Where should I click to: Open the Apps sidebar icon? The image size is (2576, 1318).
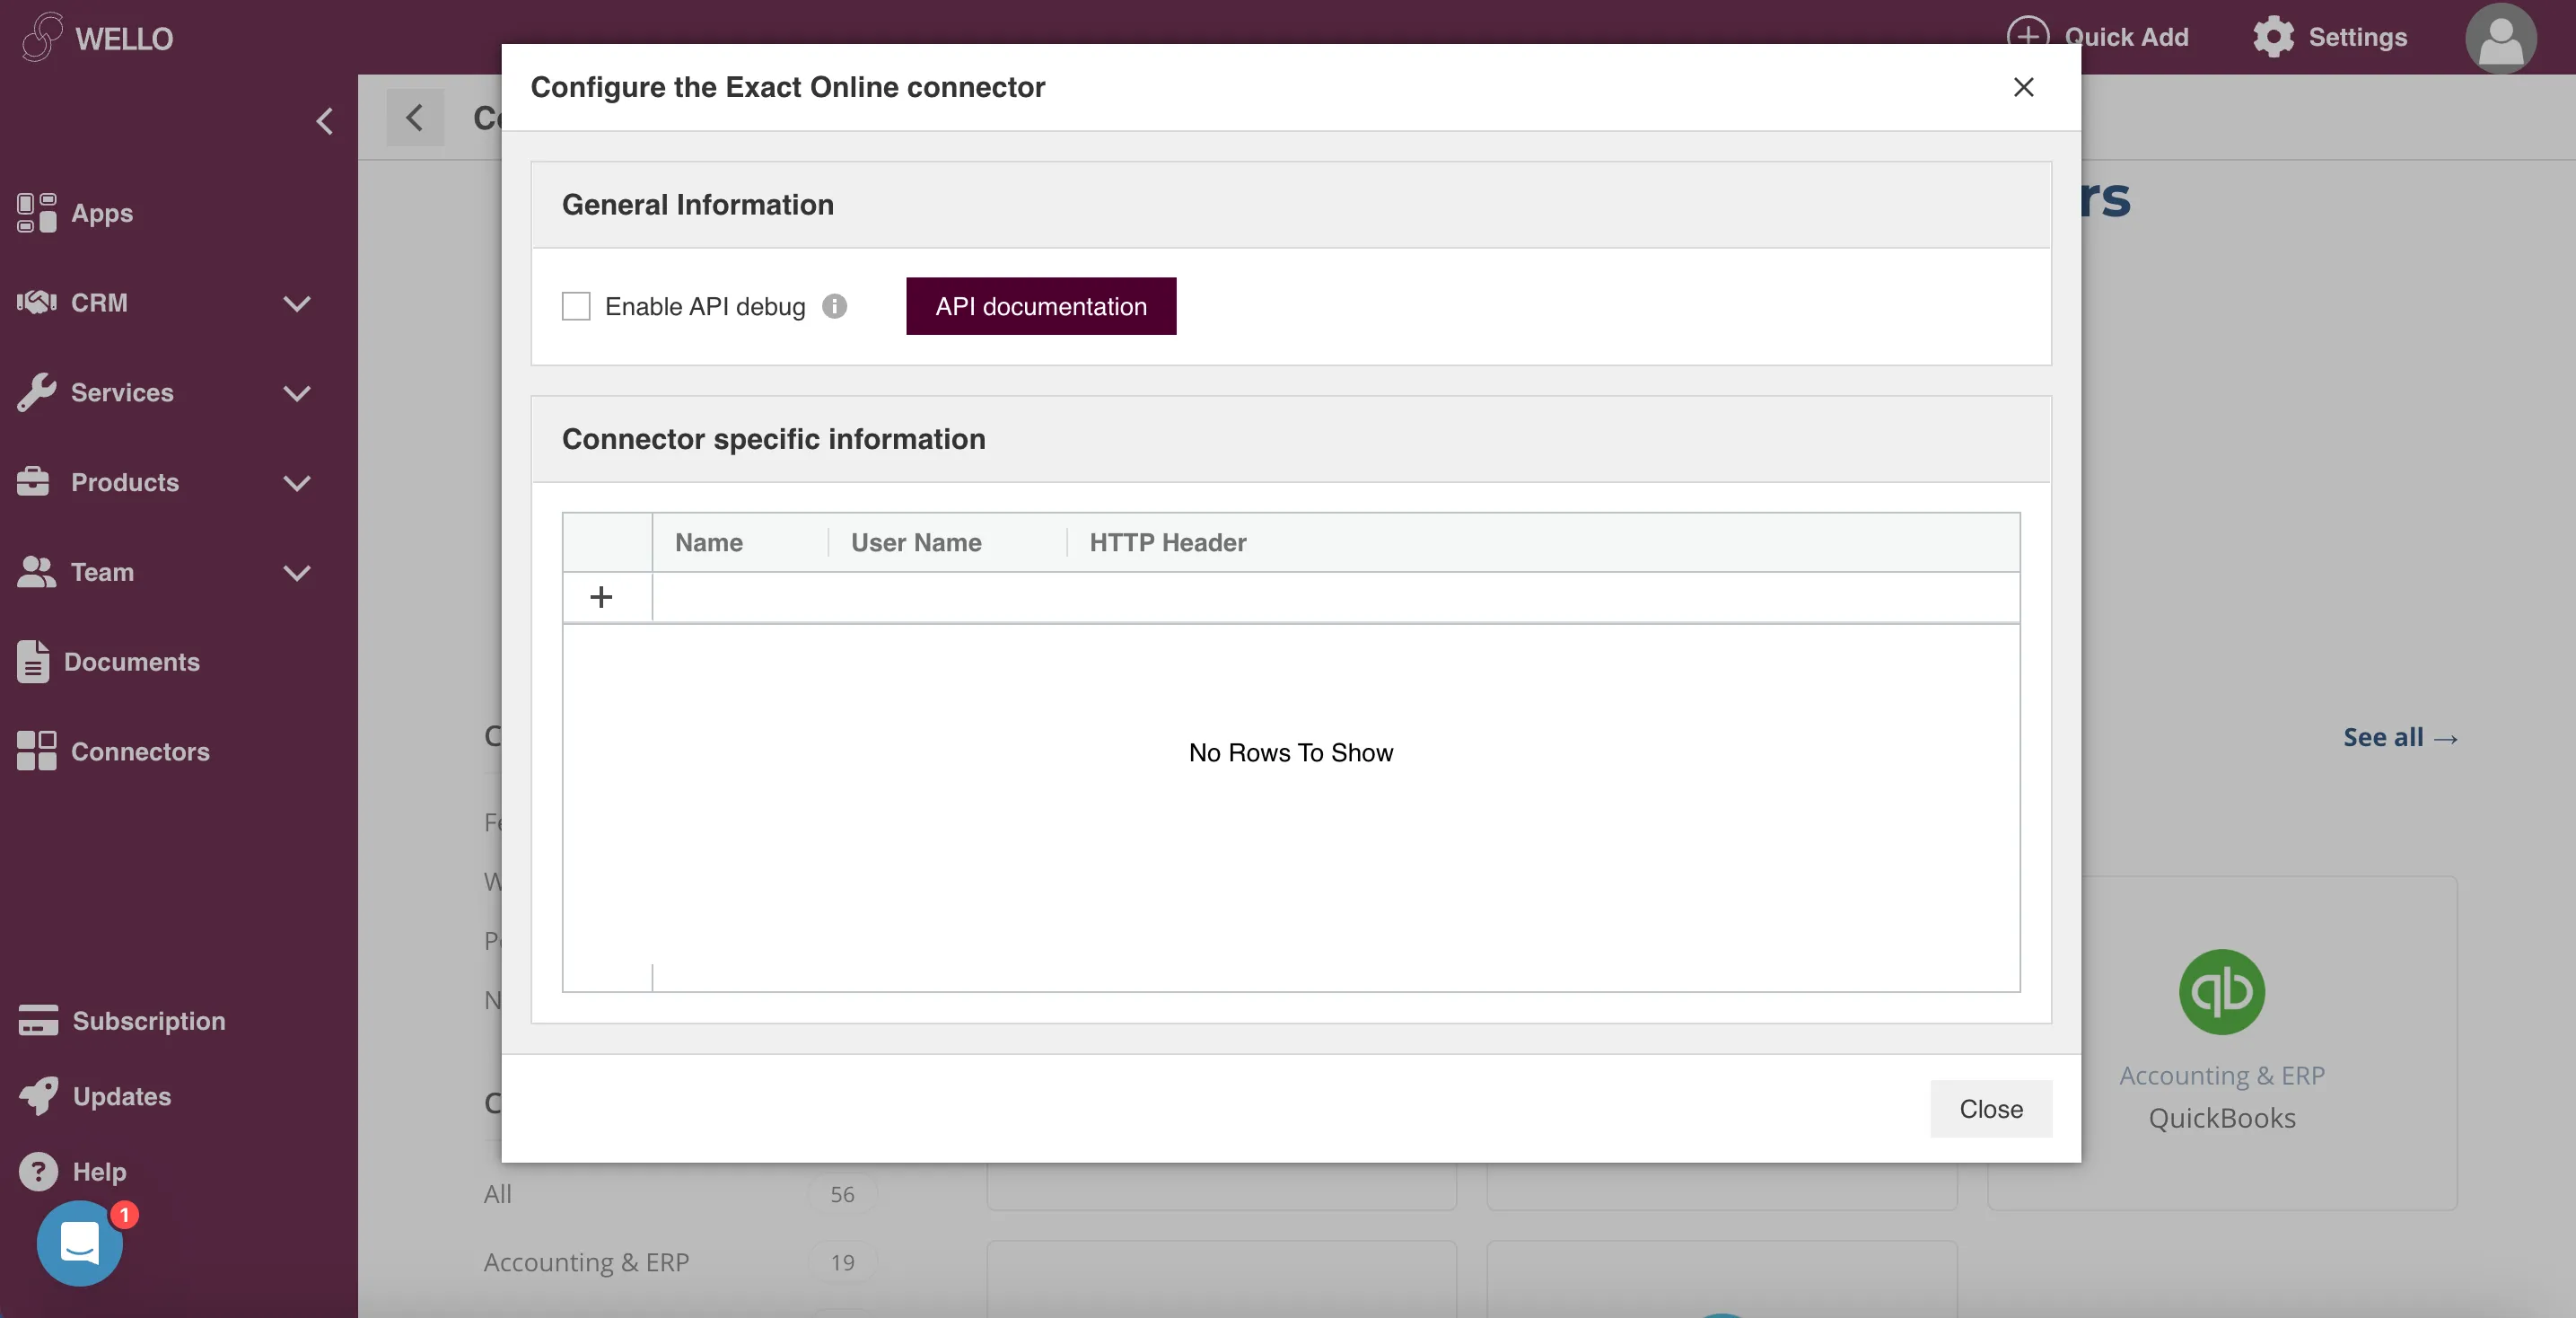(x=37, y=213)
